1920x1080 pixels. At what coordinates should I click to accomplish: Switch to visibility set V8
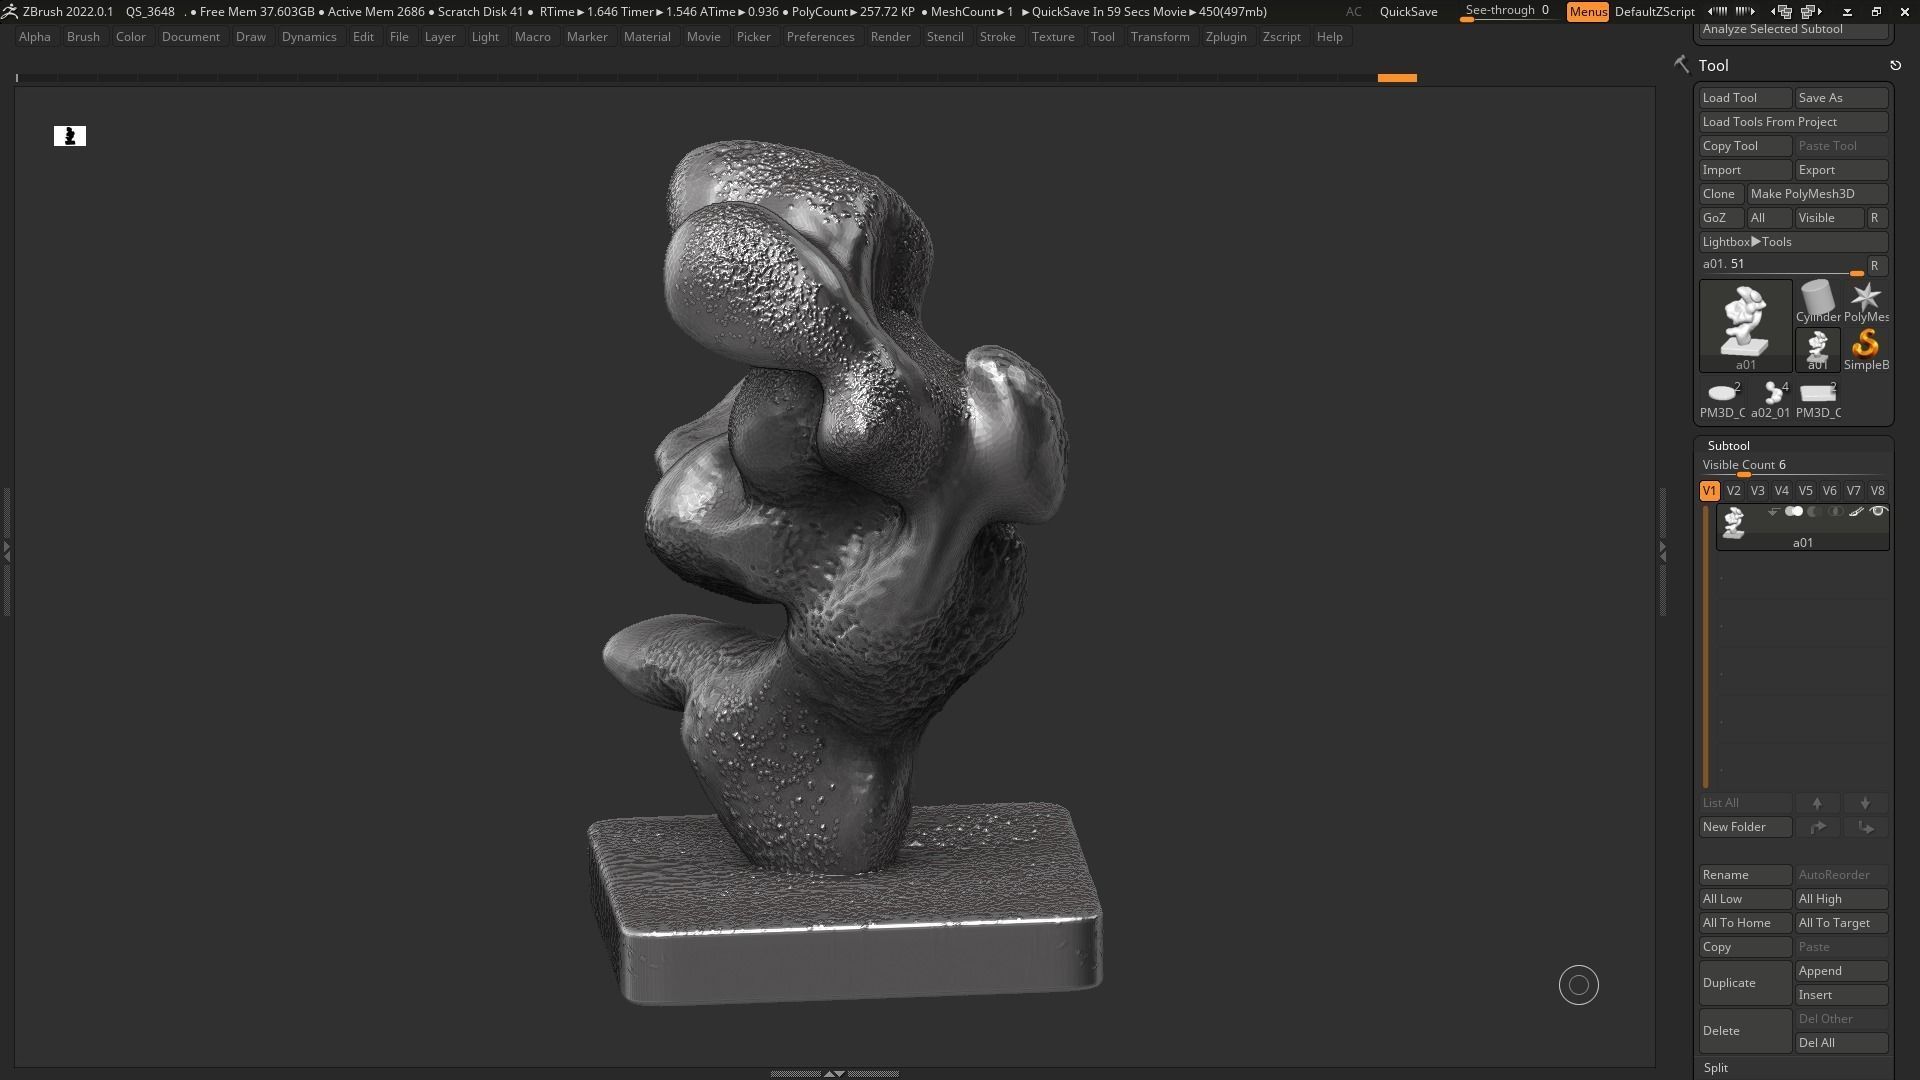click(1877, 491)
